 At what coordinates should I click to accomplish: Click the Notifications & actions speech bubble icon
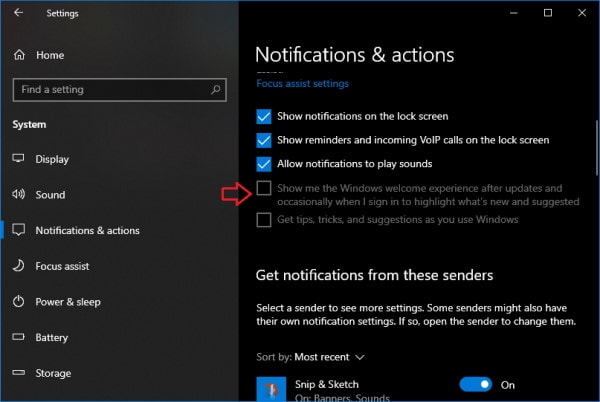pos(18,230)
